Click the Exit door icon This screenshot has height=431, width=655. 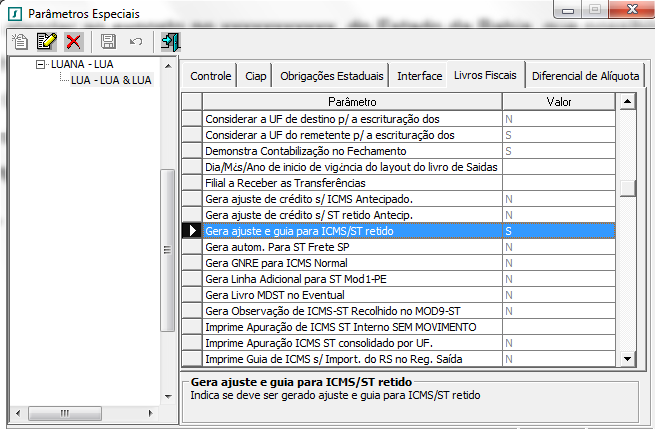(x=171, y=41)
